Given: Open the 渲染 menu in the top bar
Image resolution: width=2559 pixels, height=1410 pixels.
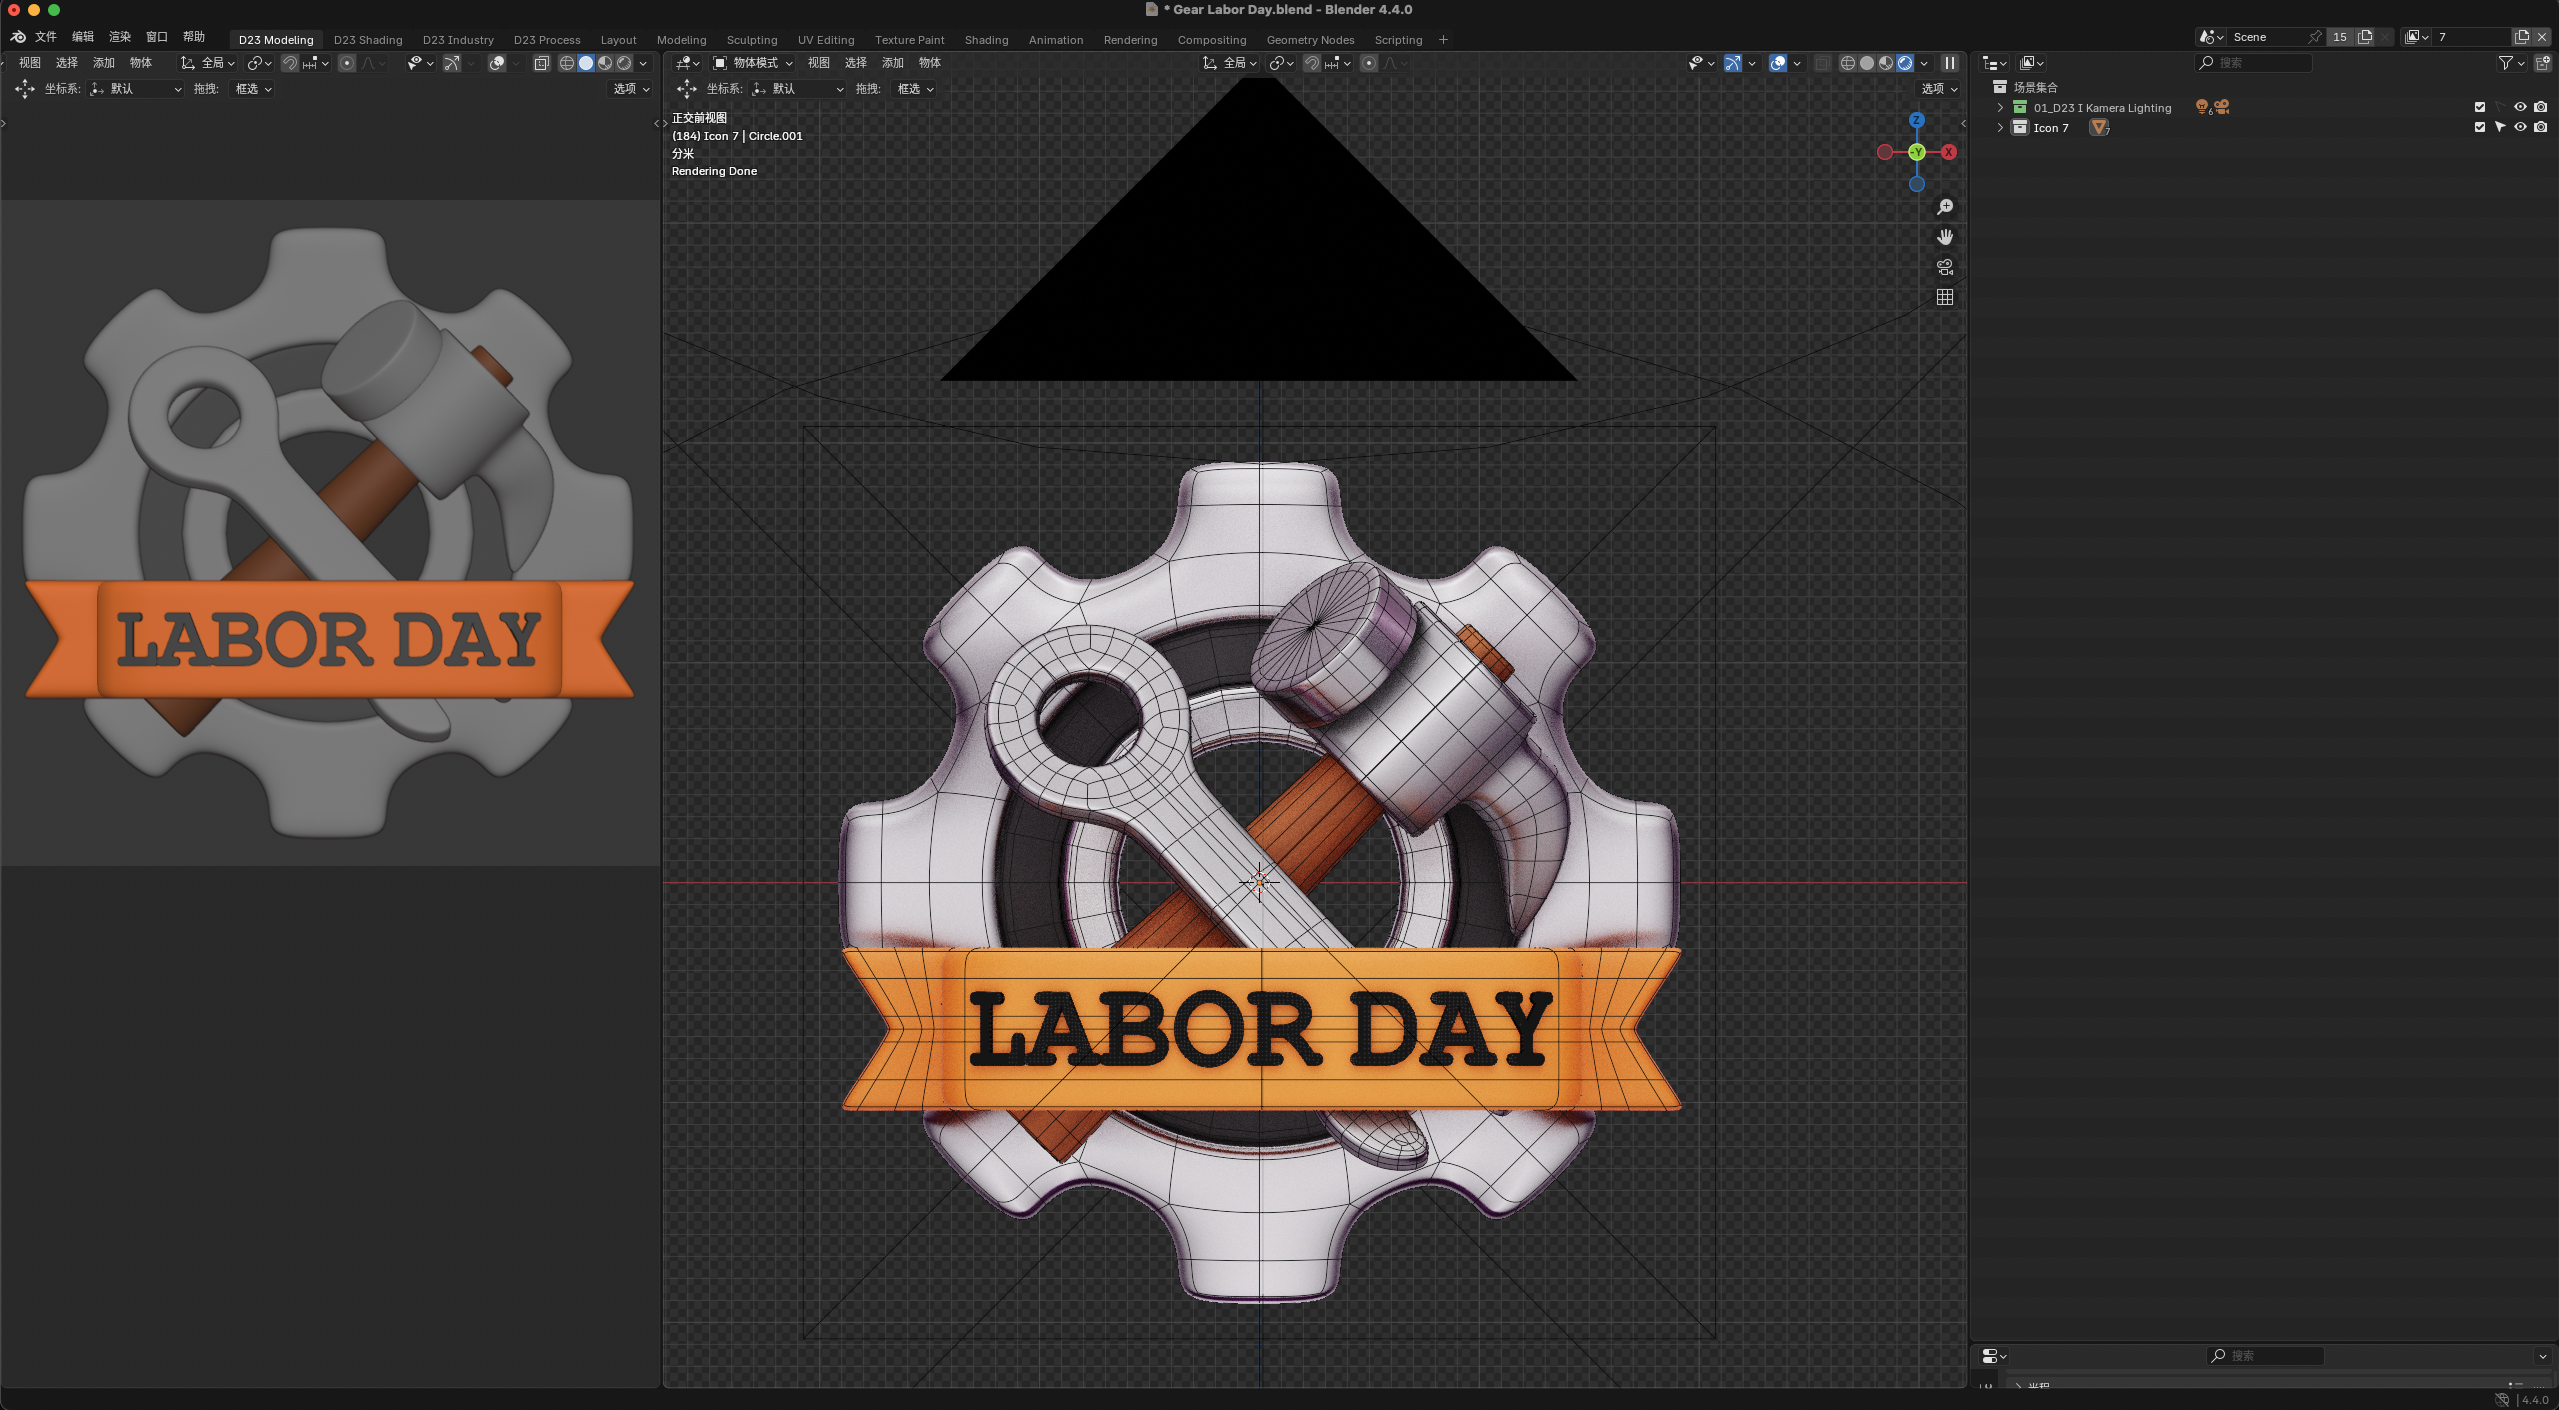Looking at the screenshot, I should [x=120, y=37].
